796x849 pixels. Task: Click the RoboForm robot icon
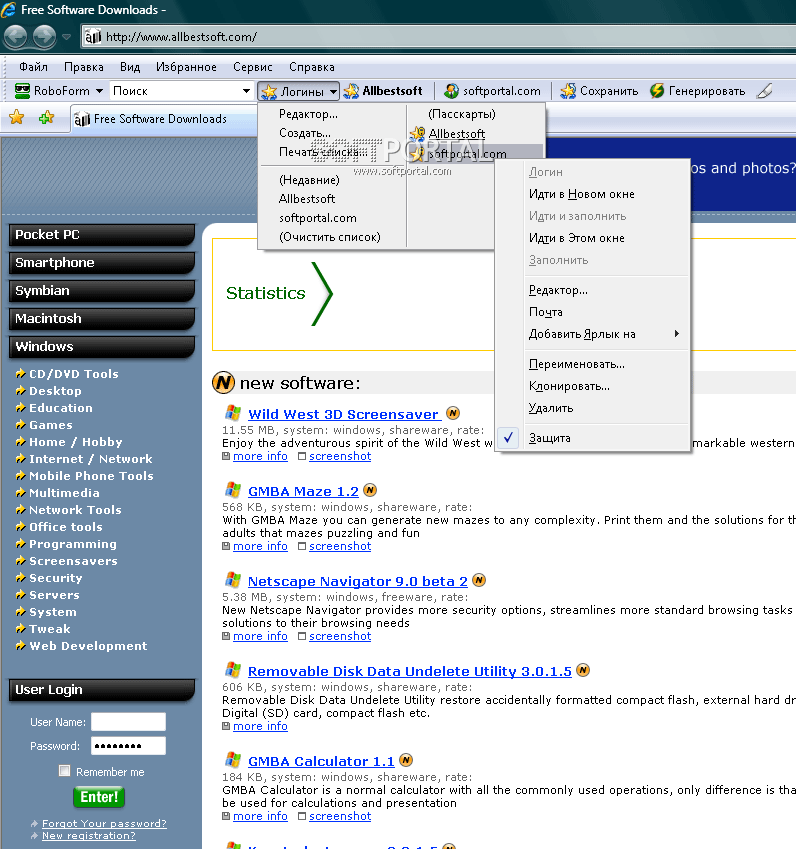tap(22, 91)
